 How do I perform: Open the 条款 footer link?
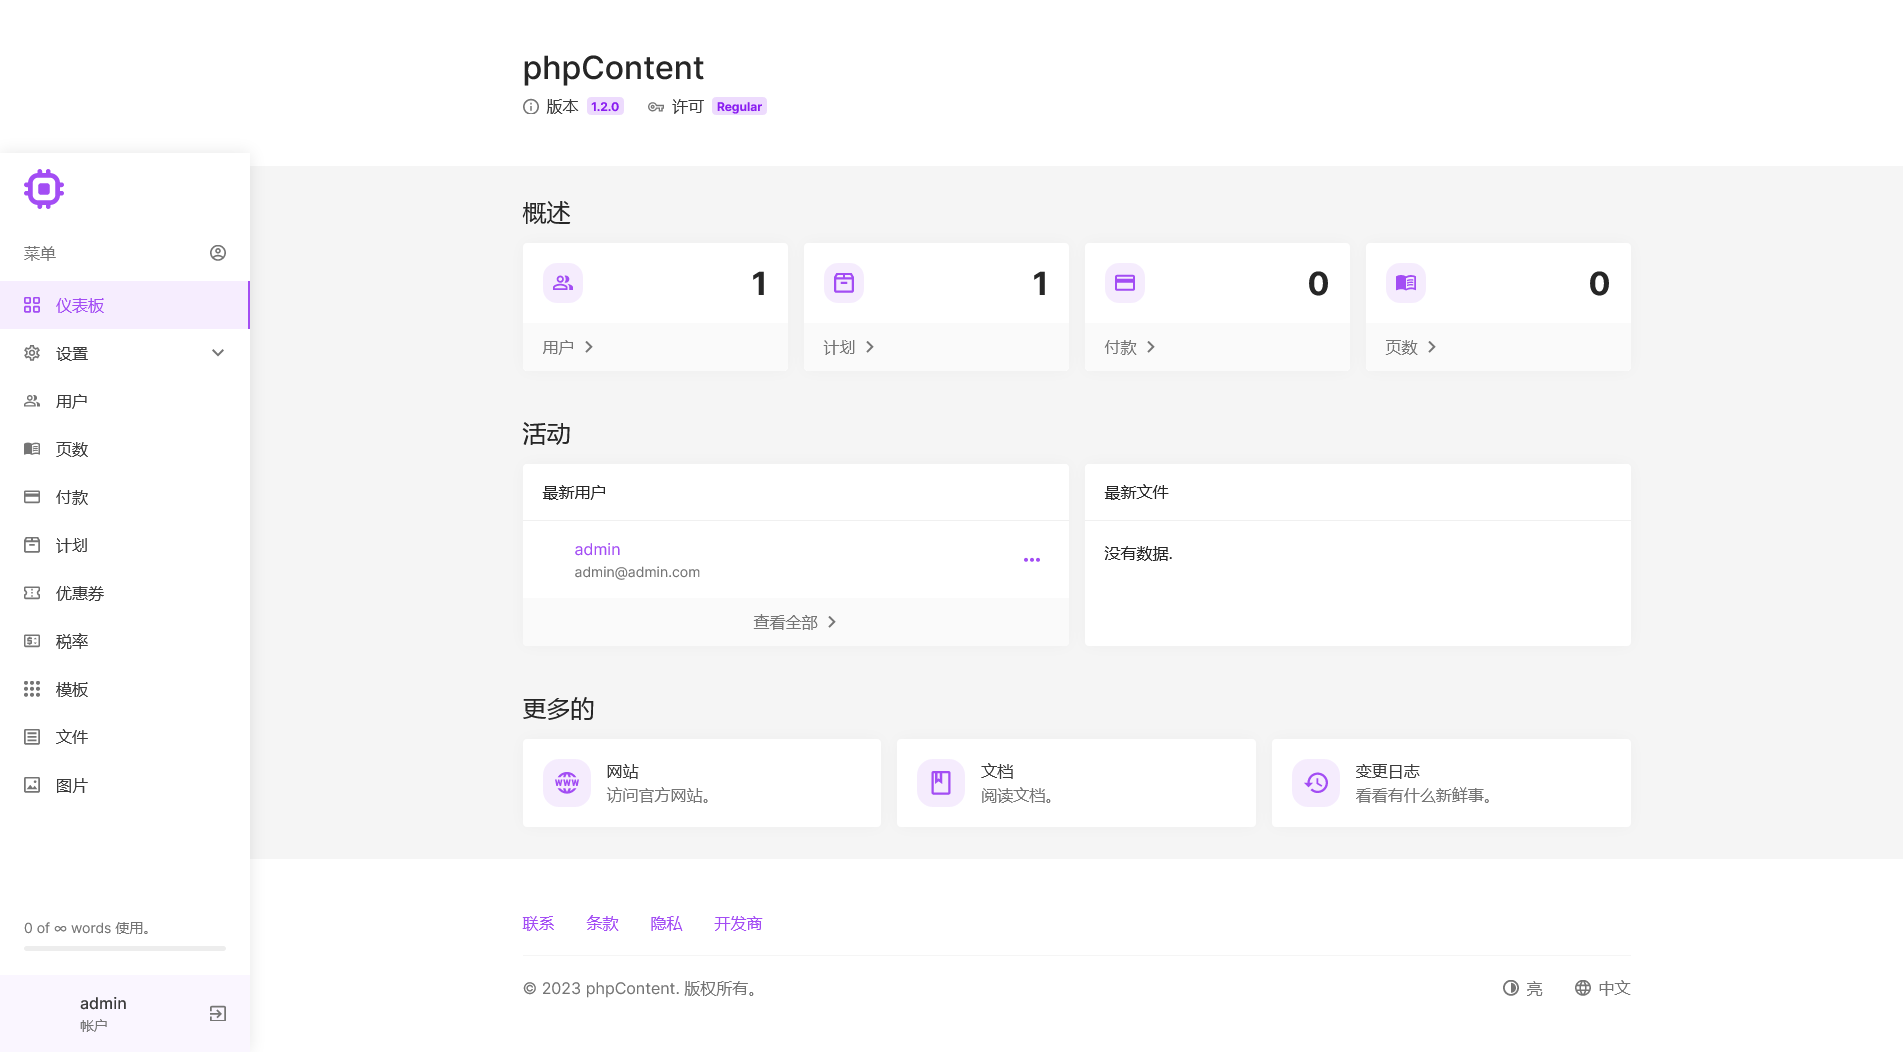click(602, 924)
